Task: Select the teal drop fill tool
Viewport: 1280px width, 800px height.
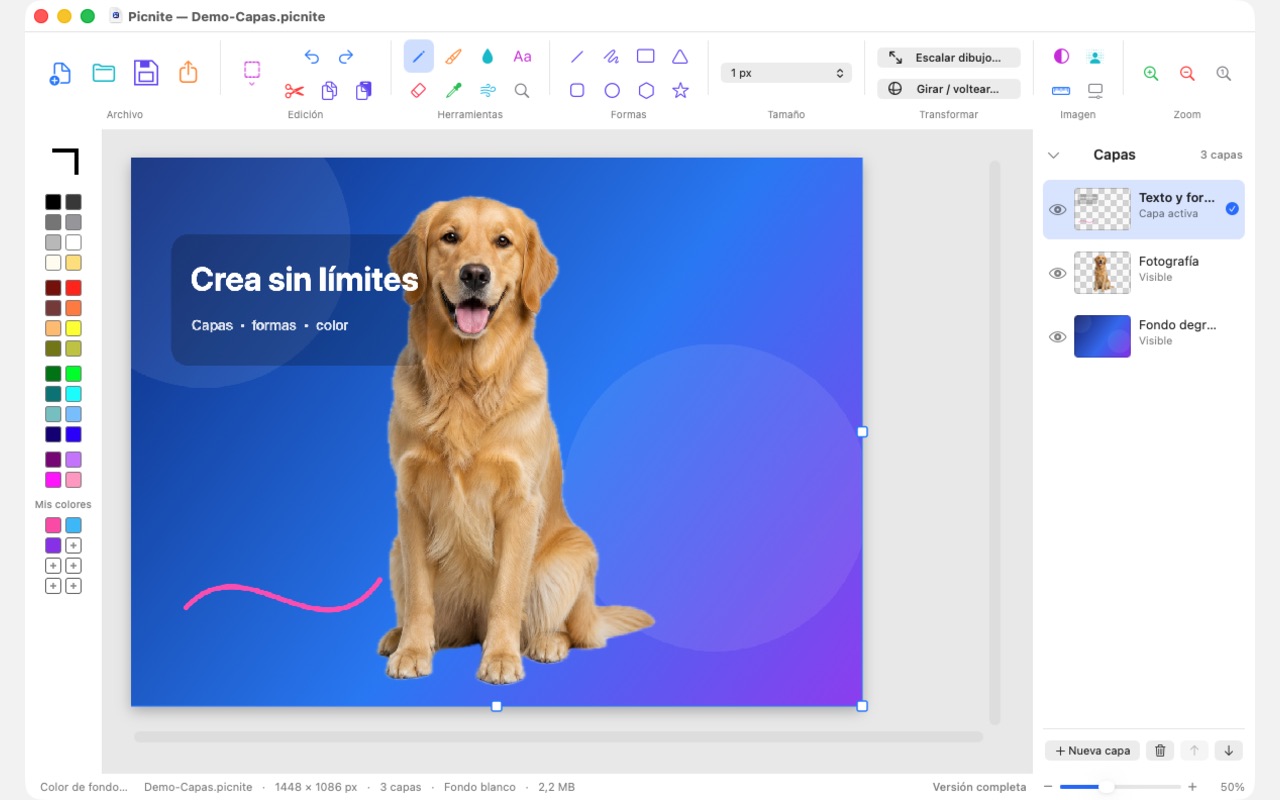Action: [488, 57]
